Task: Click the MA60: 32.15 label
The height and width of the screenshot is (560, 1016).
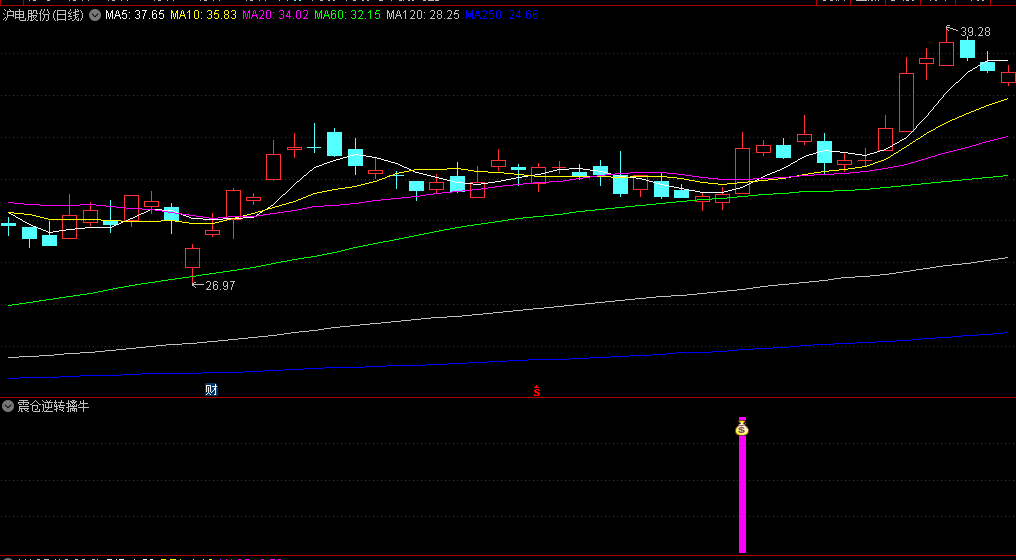Action: click(347, 15)
